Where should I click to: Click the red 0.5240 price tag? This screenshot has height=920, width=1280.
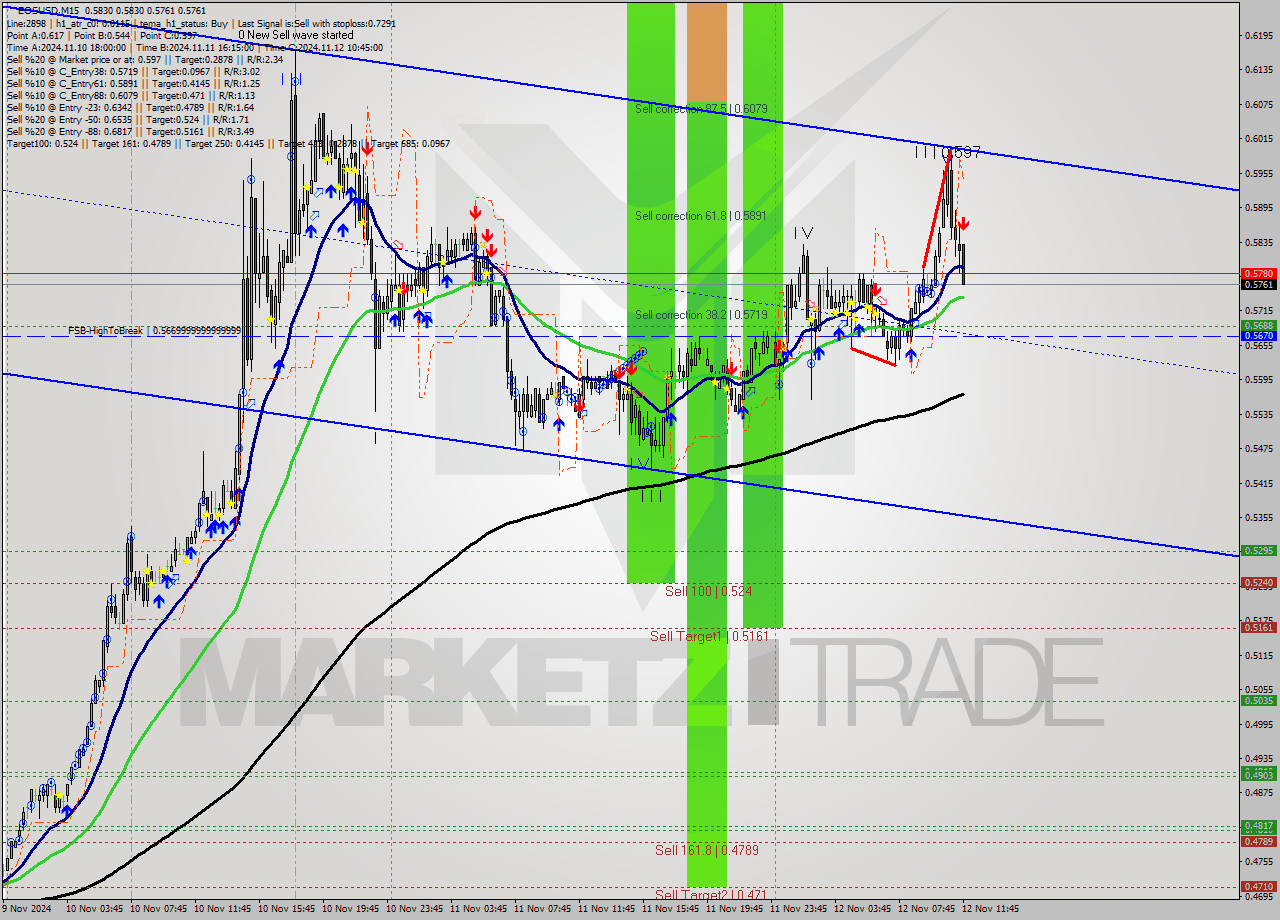1257,582
